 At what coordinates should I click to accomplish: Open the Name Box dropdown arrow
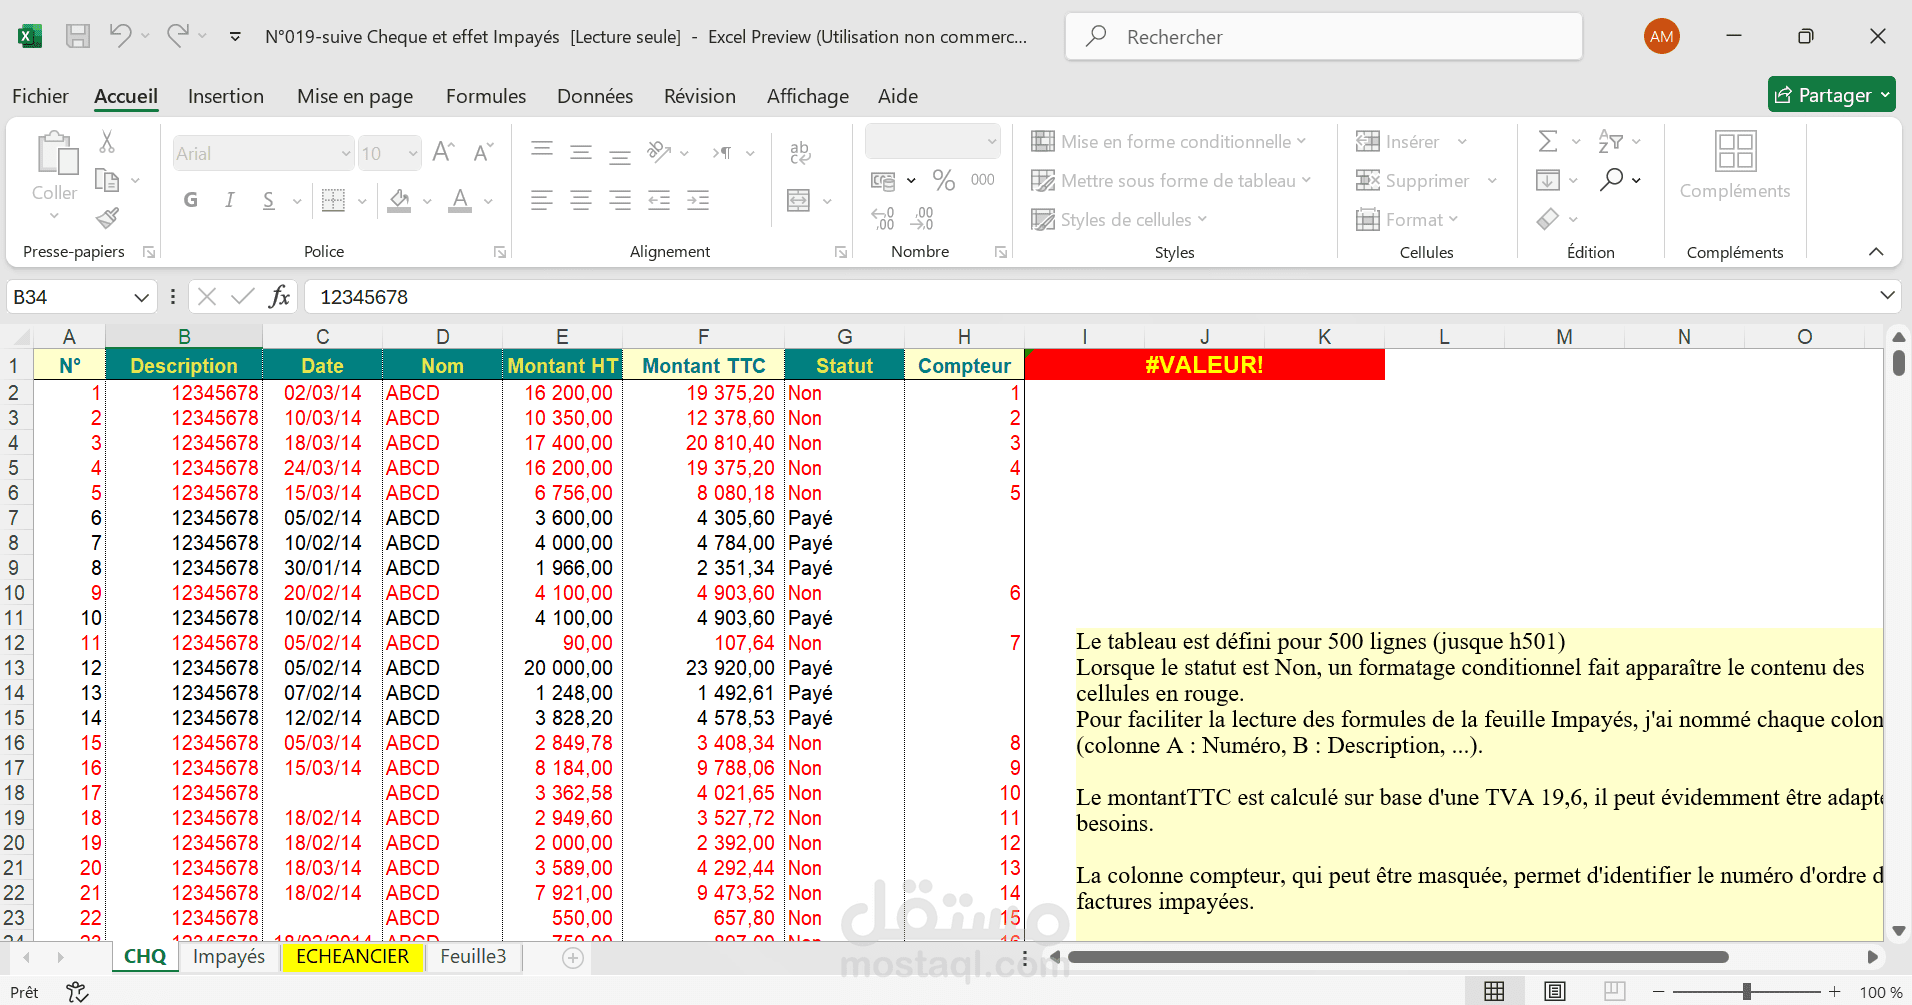(141, 297)
